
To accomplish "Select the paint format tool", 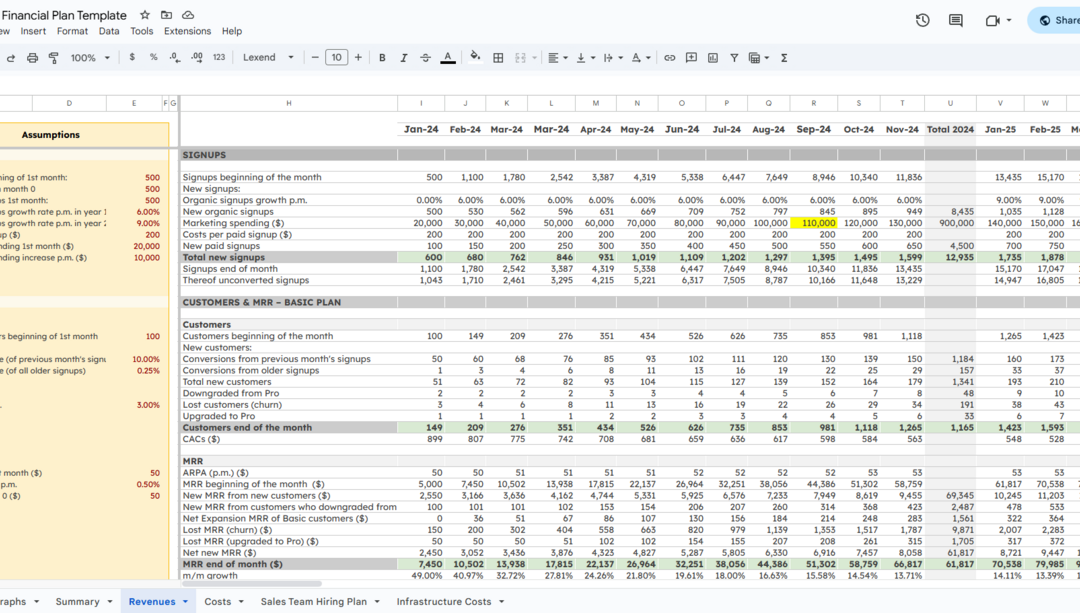I will click(x=54, y=58).
